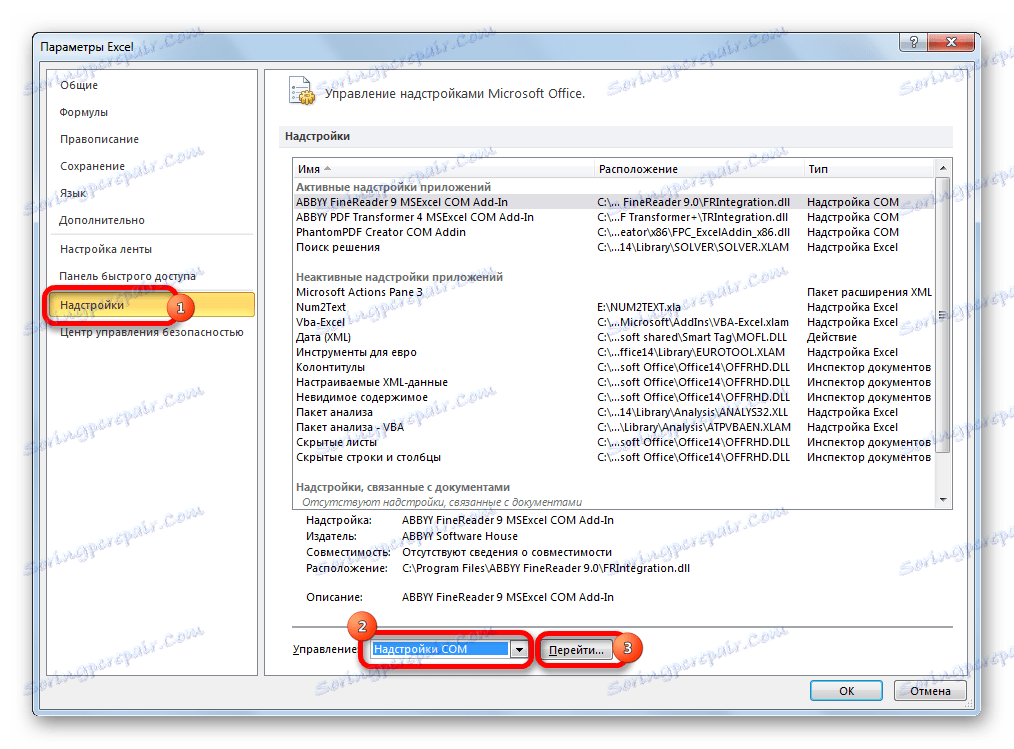This screenshot has width=1014, height=749.
Task: Select Поиск решения add-in row
Action: pyautogui.click(x=614, y=247)
